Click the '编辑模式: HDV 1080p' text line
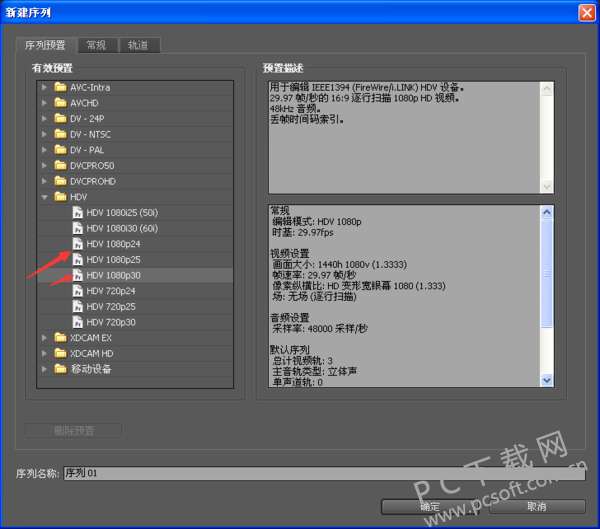Image resolution: width=600 pixels, height=529 pixels. [x=317, y=221]
